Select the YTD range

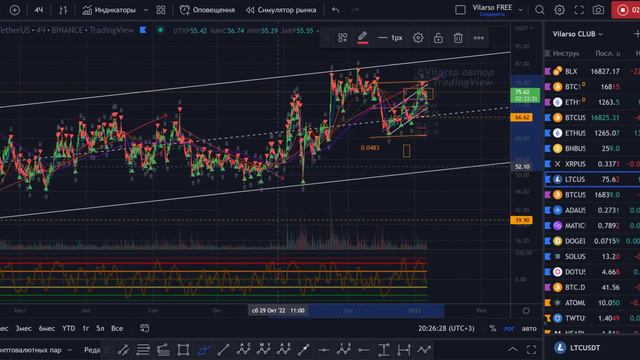click(x=69, y=328)
